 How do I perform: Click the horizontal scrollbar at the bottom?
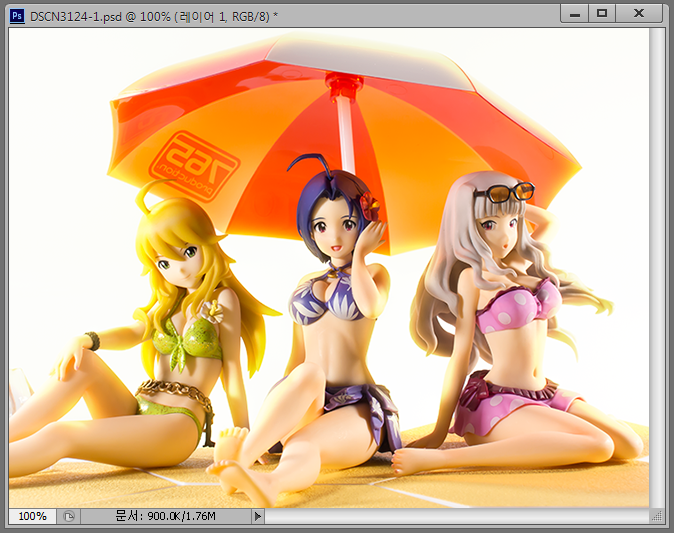click(456, 516)
